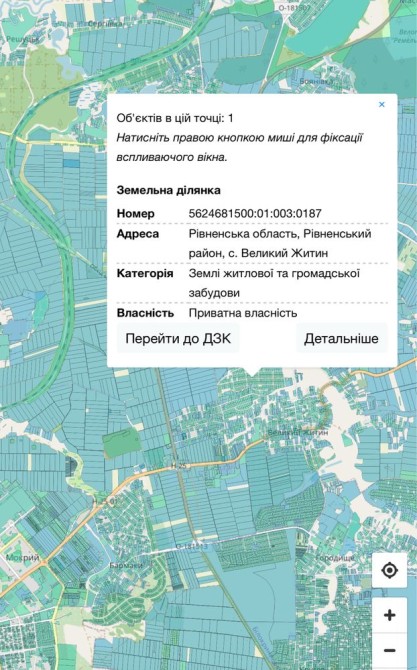Click the О-181513 road label
This screenshot has height=670, width=417.
pyautogui.click(x=191, y=547)
